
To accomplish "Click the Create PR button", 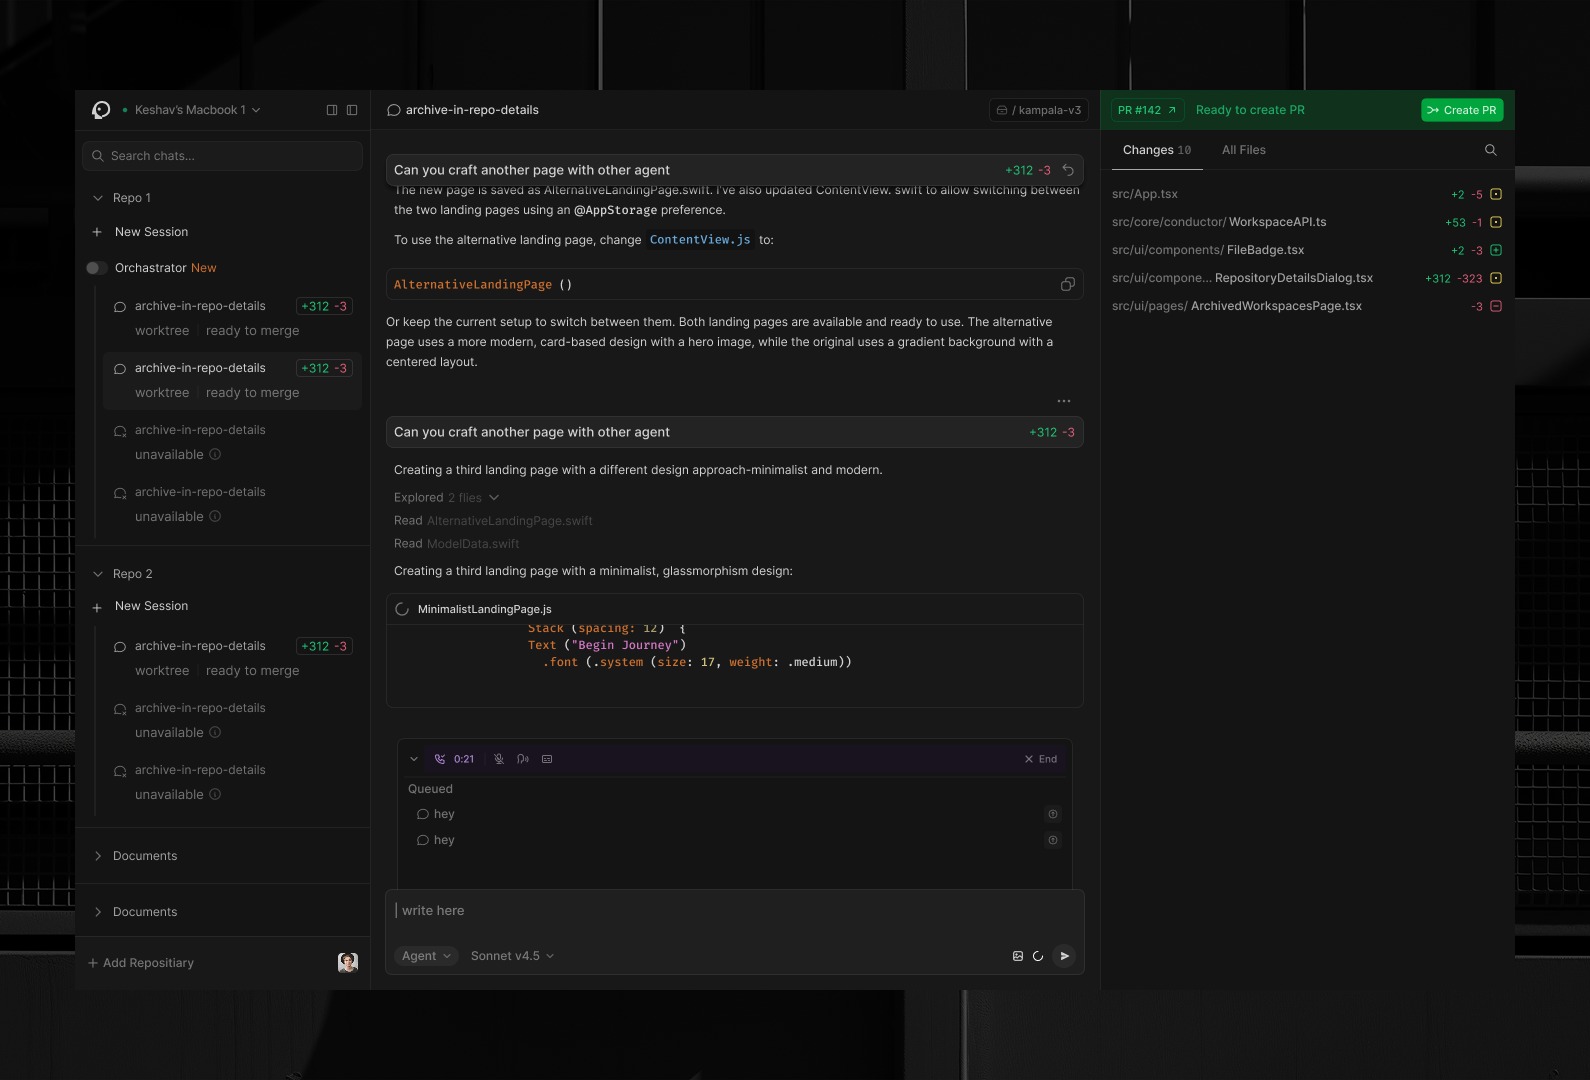I will click(1462, 110).
